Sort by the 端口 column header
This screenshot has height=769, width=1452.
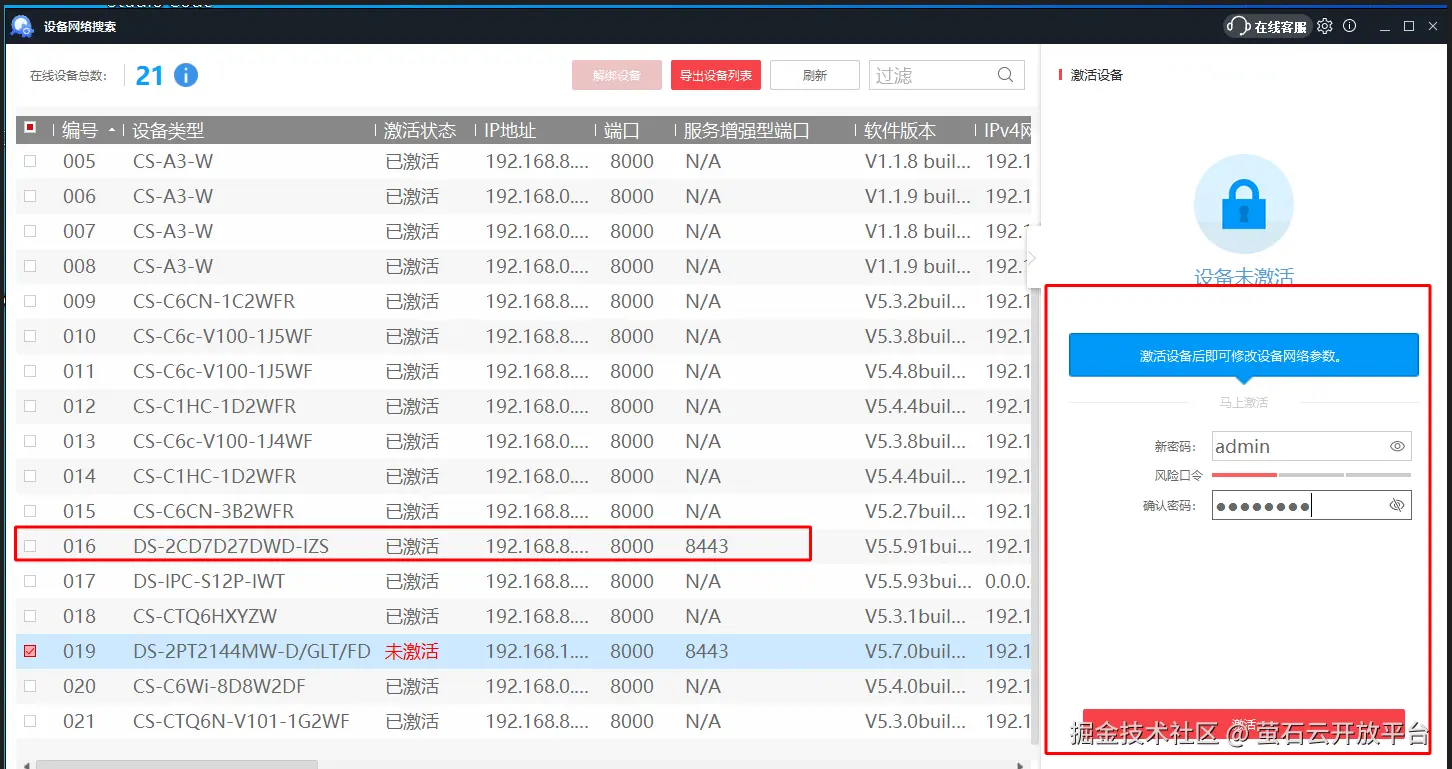click(622, 131)
